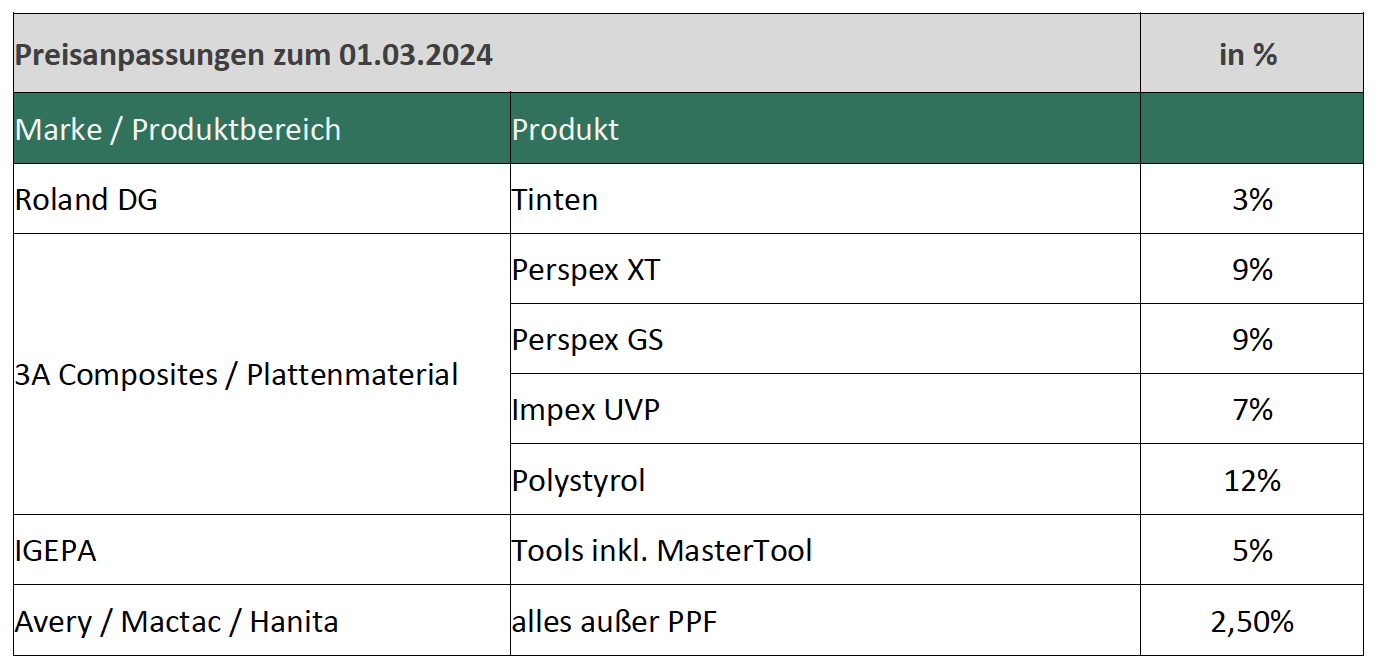Select the 'Polystyrol' cell

pyautogui.click(x=579, y=481)
